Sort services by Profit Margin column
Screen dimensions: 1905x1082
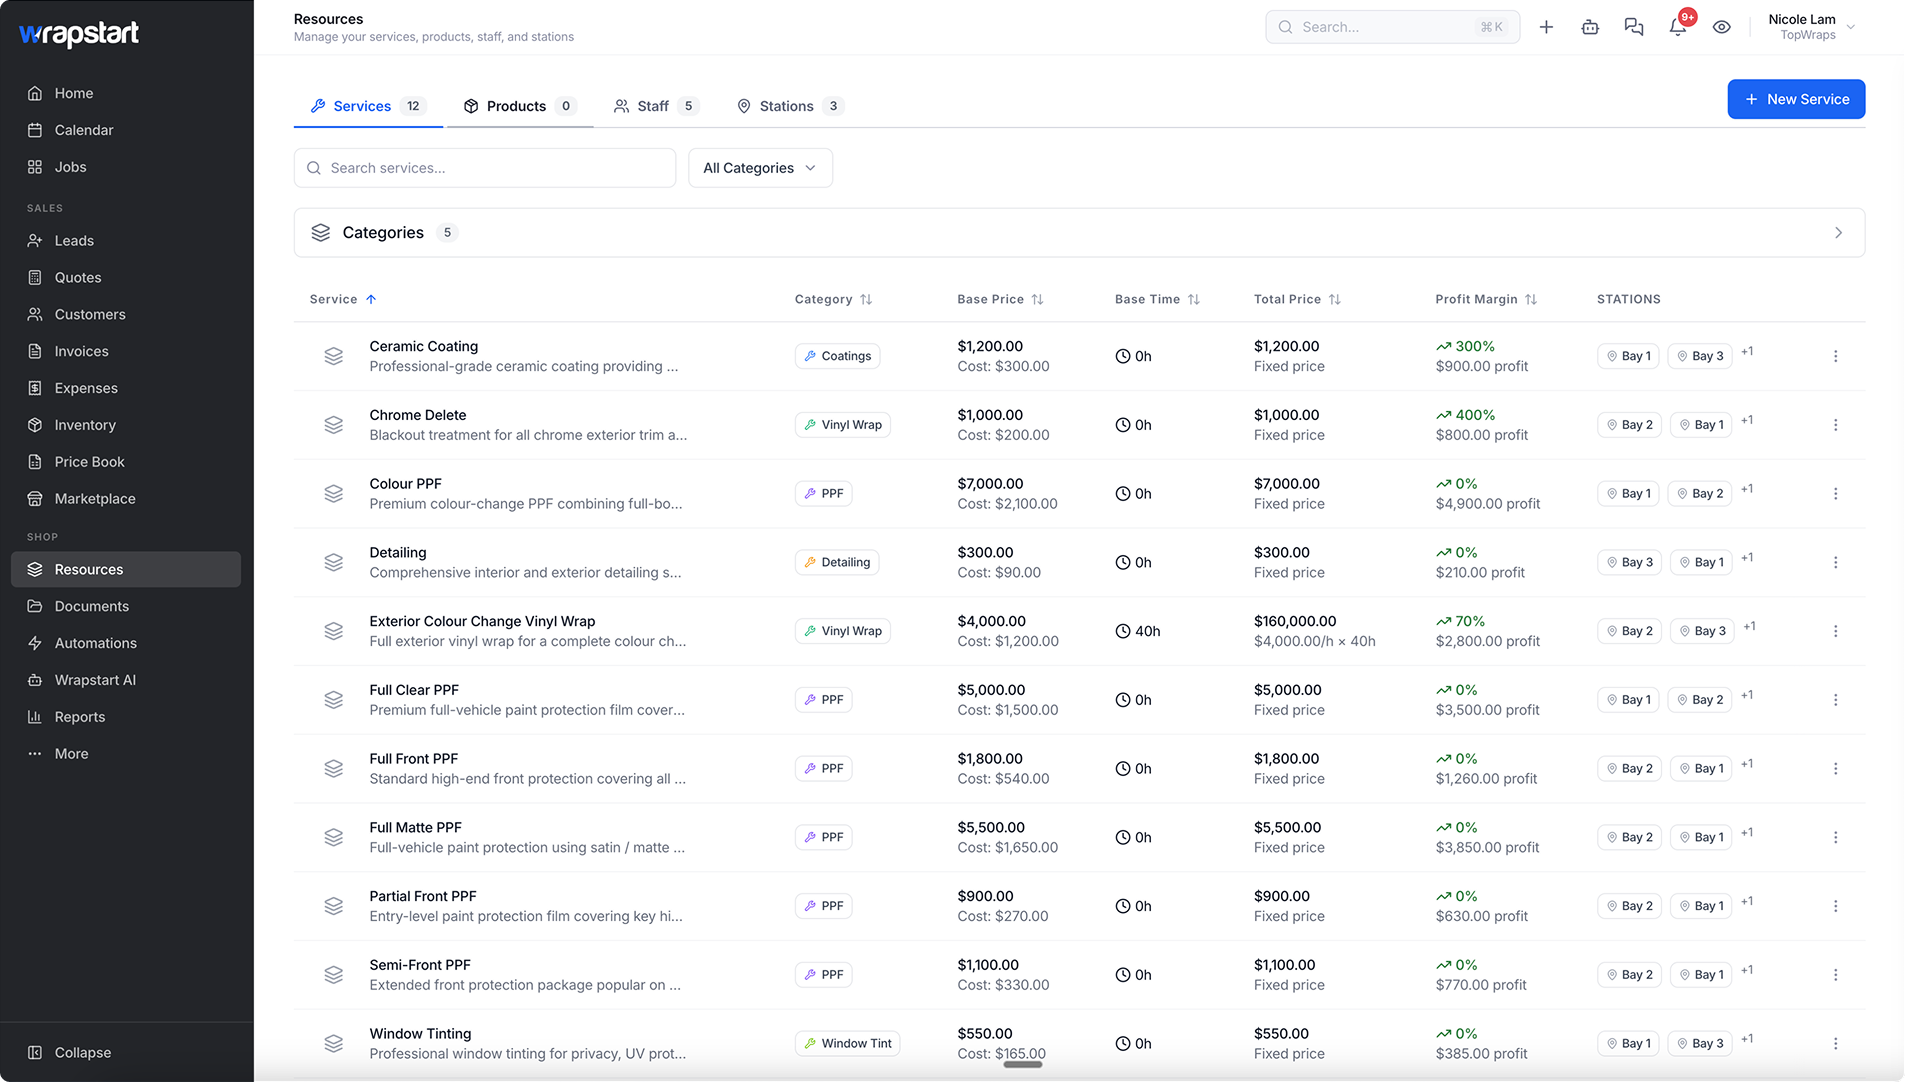point(1486,299)
